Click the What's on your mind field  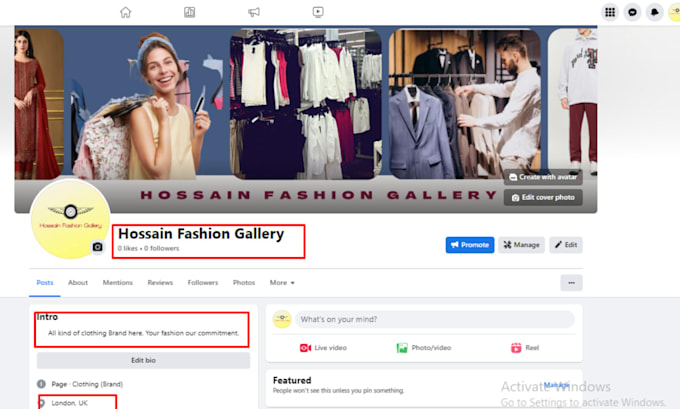pos(435,319)
